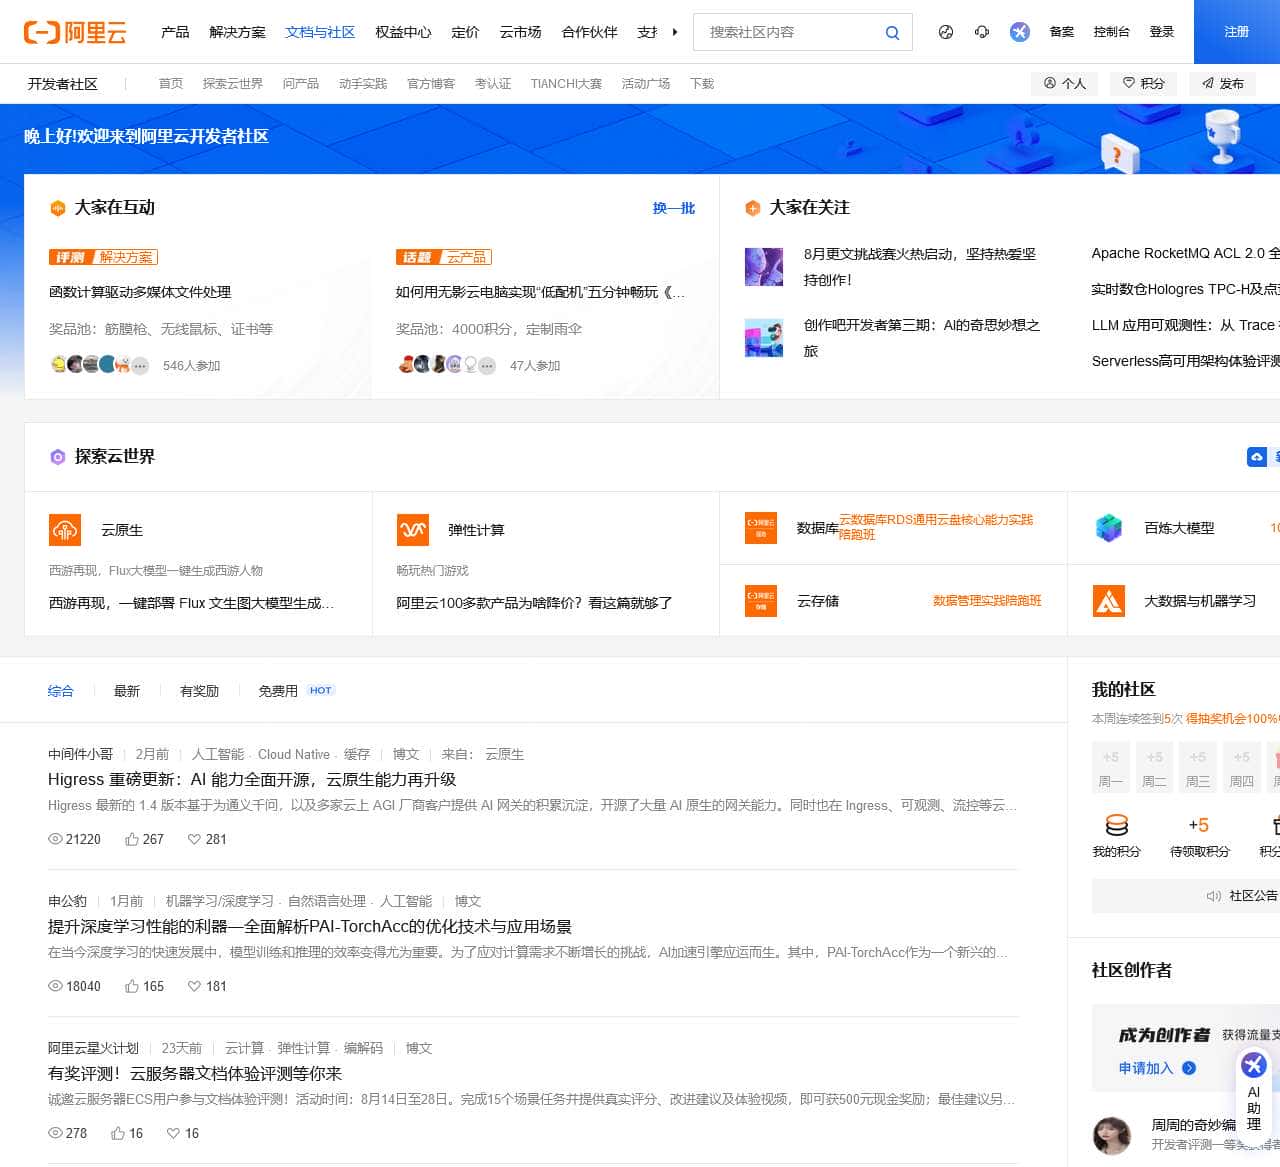Viewport: 1280px width, 1167px height.
Task: Click the 云原生 category icon
Action: tap(65, 529)
